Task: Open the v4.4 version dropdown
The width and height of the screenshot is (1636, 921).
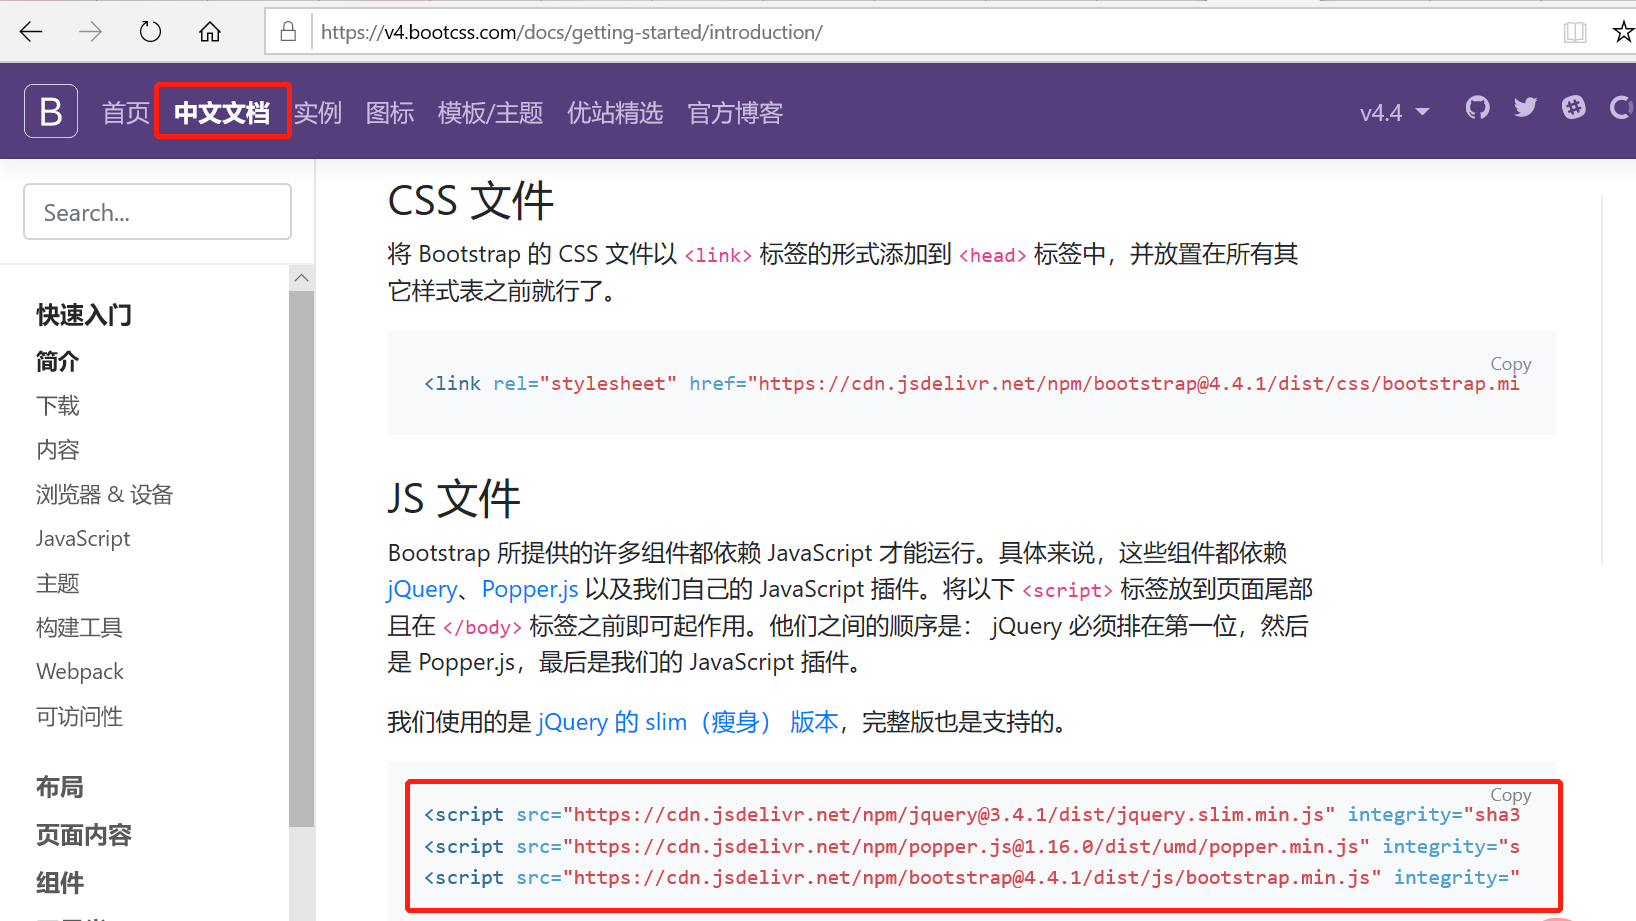Action: click(x=1394, y=113)
